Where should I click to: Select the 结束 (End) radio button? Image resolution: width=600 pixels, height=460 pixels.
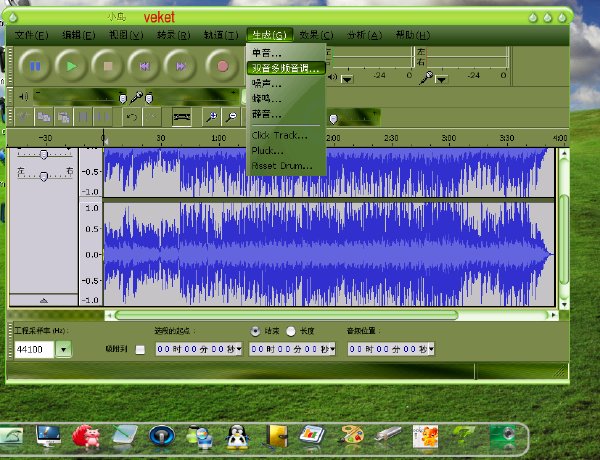[x=255, y=331]
